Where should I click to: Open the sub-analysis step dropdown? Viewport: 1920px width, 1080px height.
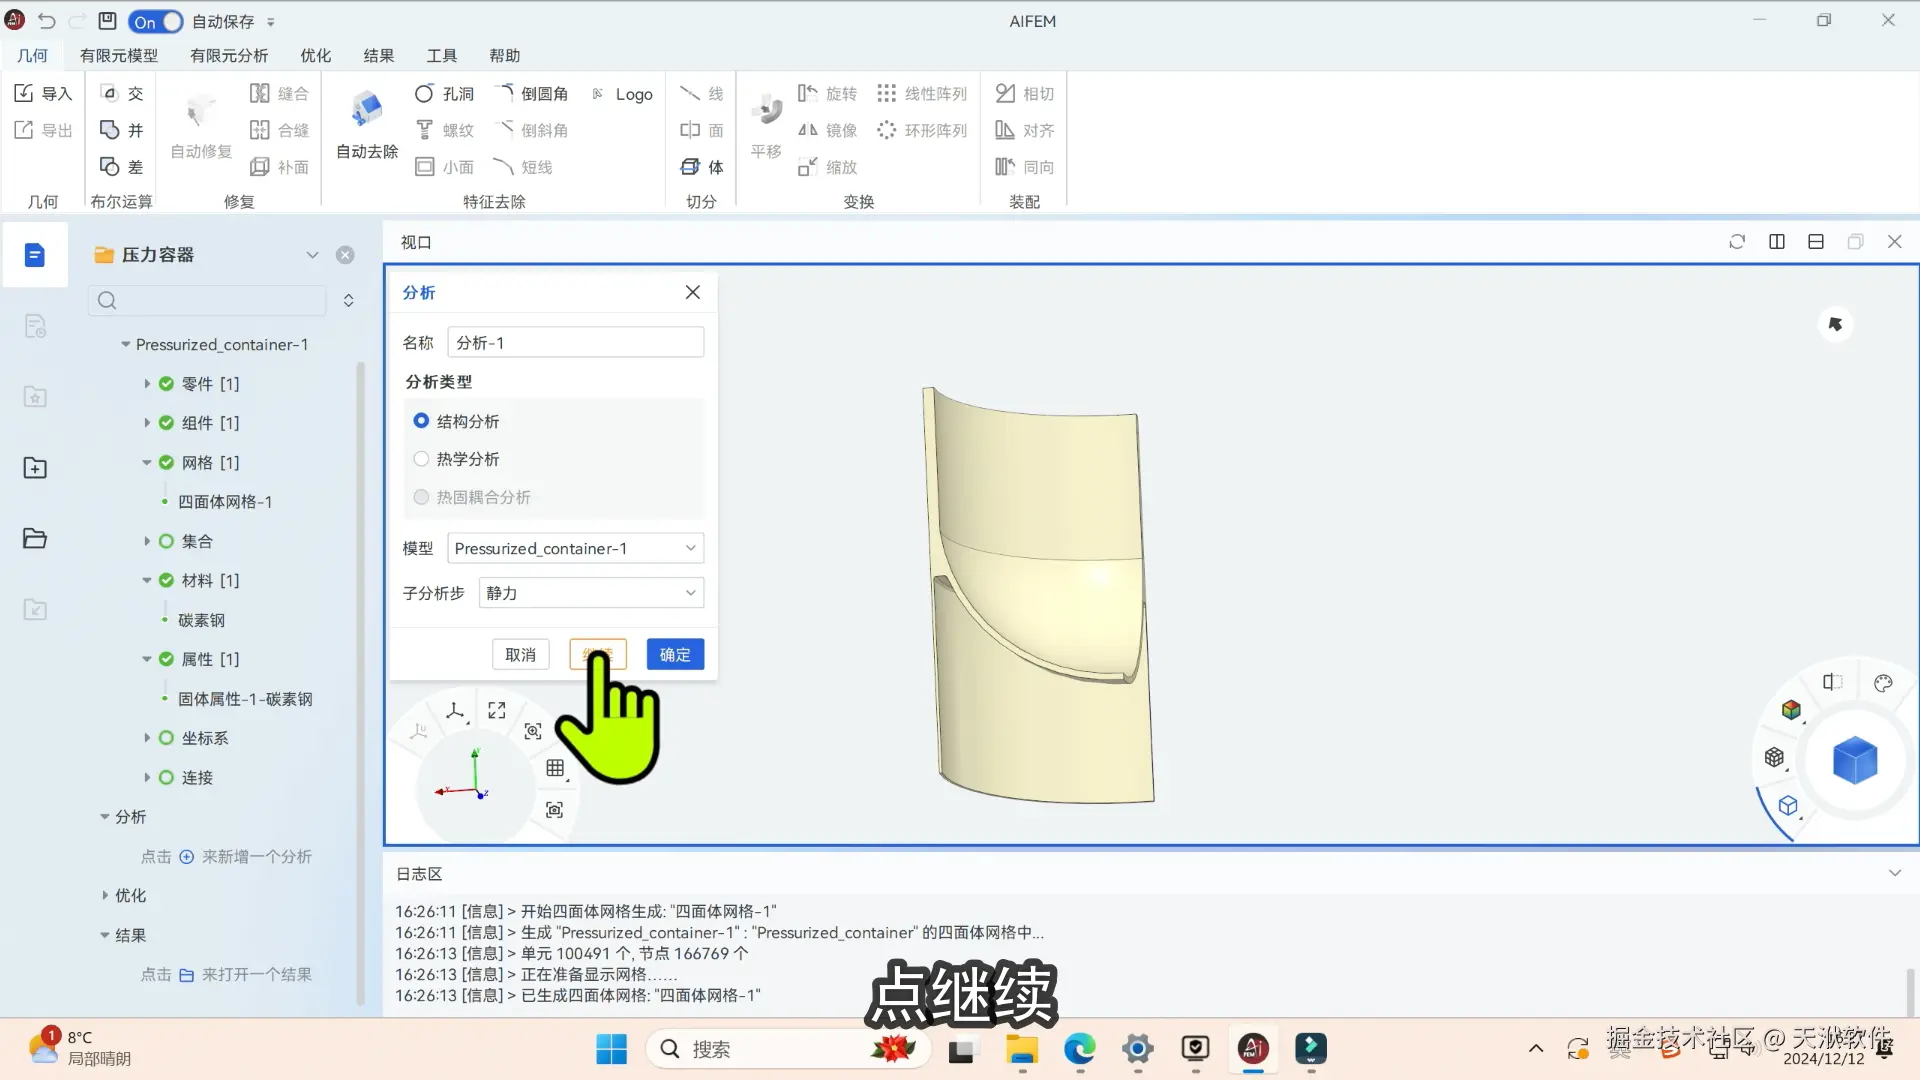pyautogui.click(x=591, y=593)
